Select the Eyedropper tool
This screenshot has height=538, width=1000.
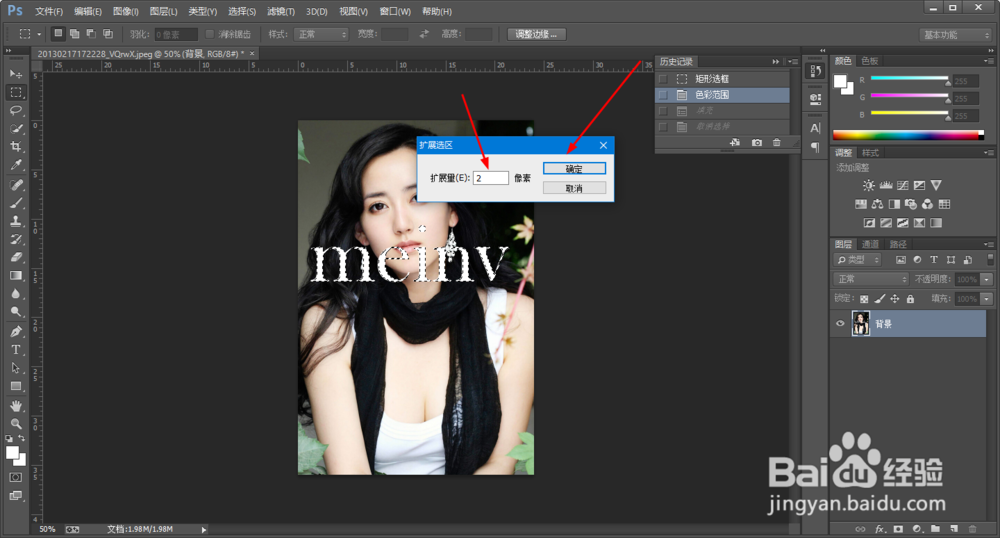click(x=16, y=164)
